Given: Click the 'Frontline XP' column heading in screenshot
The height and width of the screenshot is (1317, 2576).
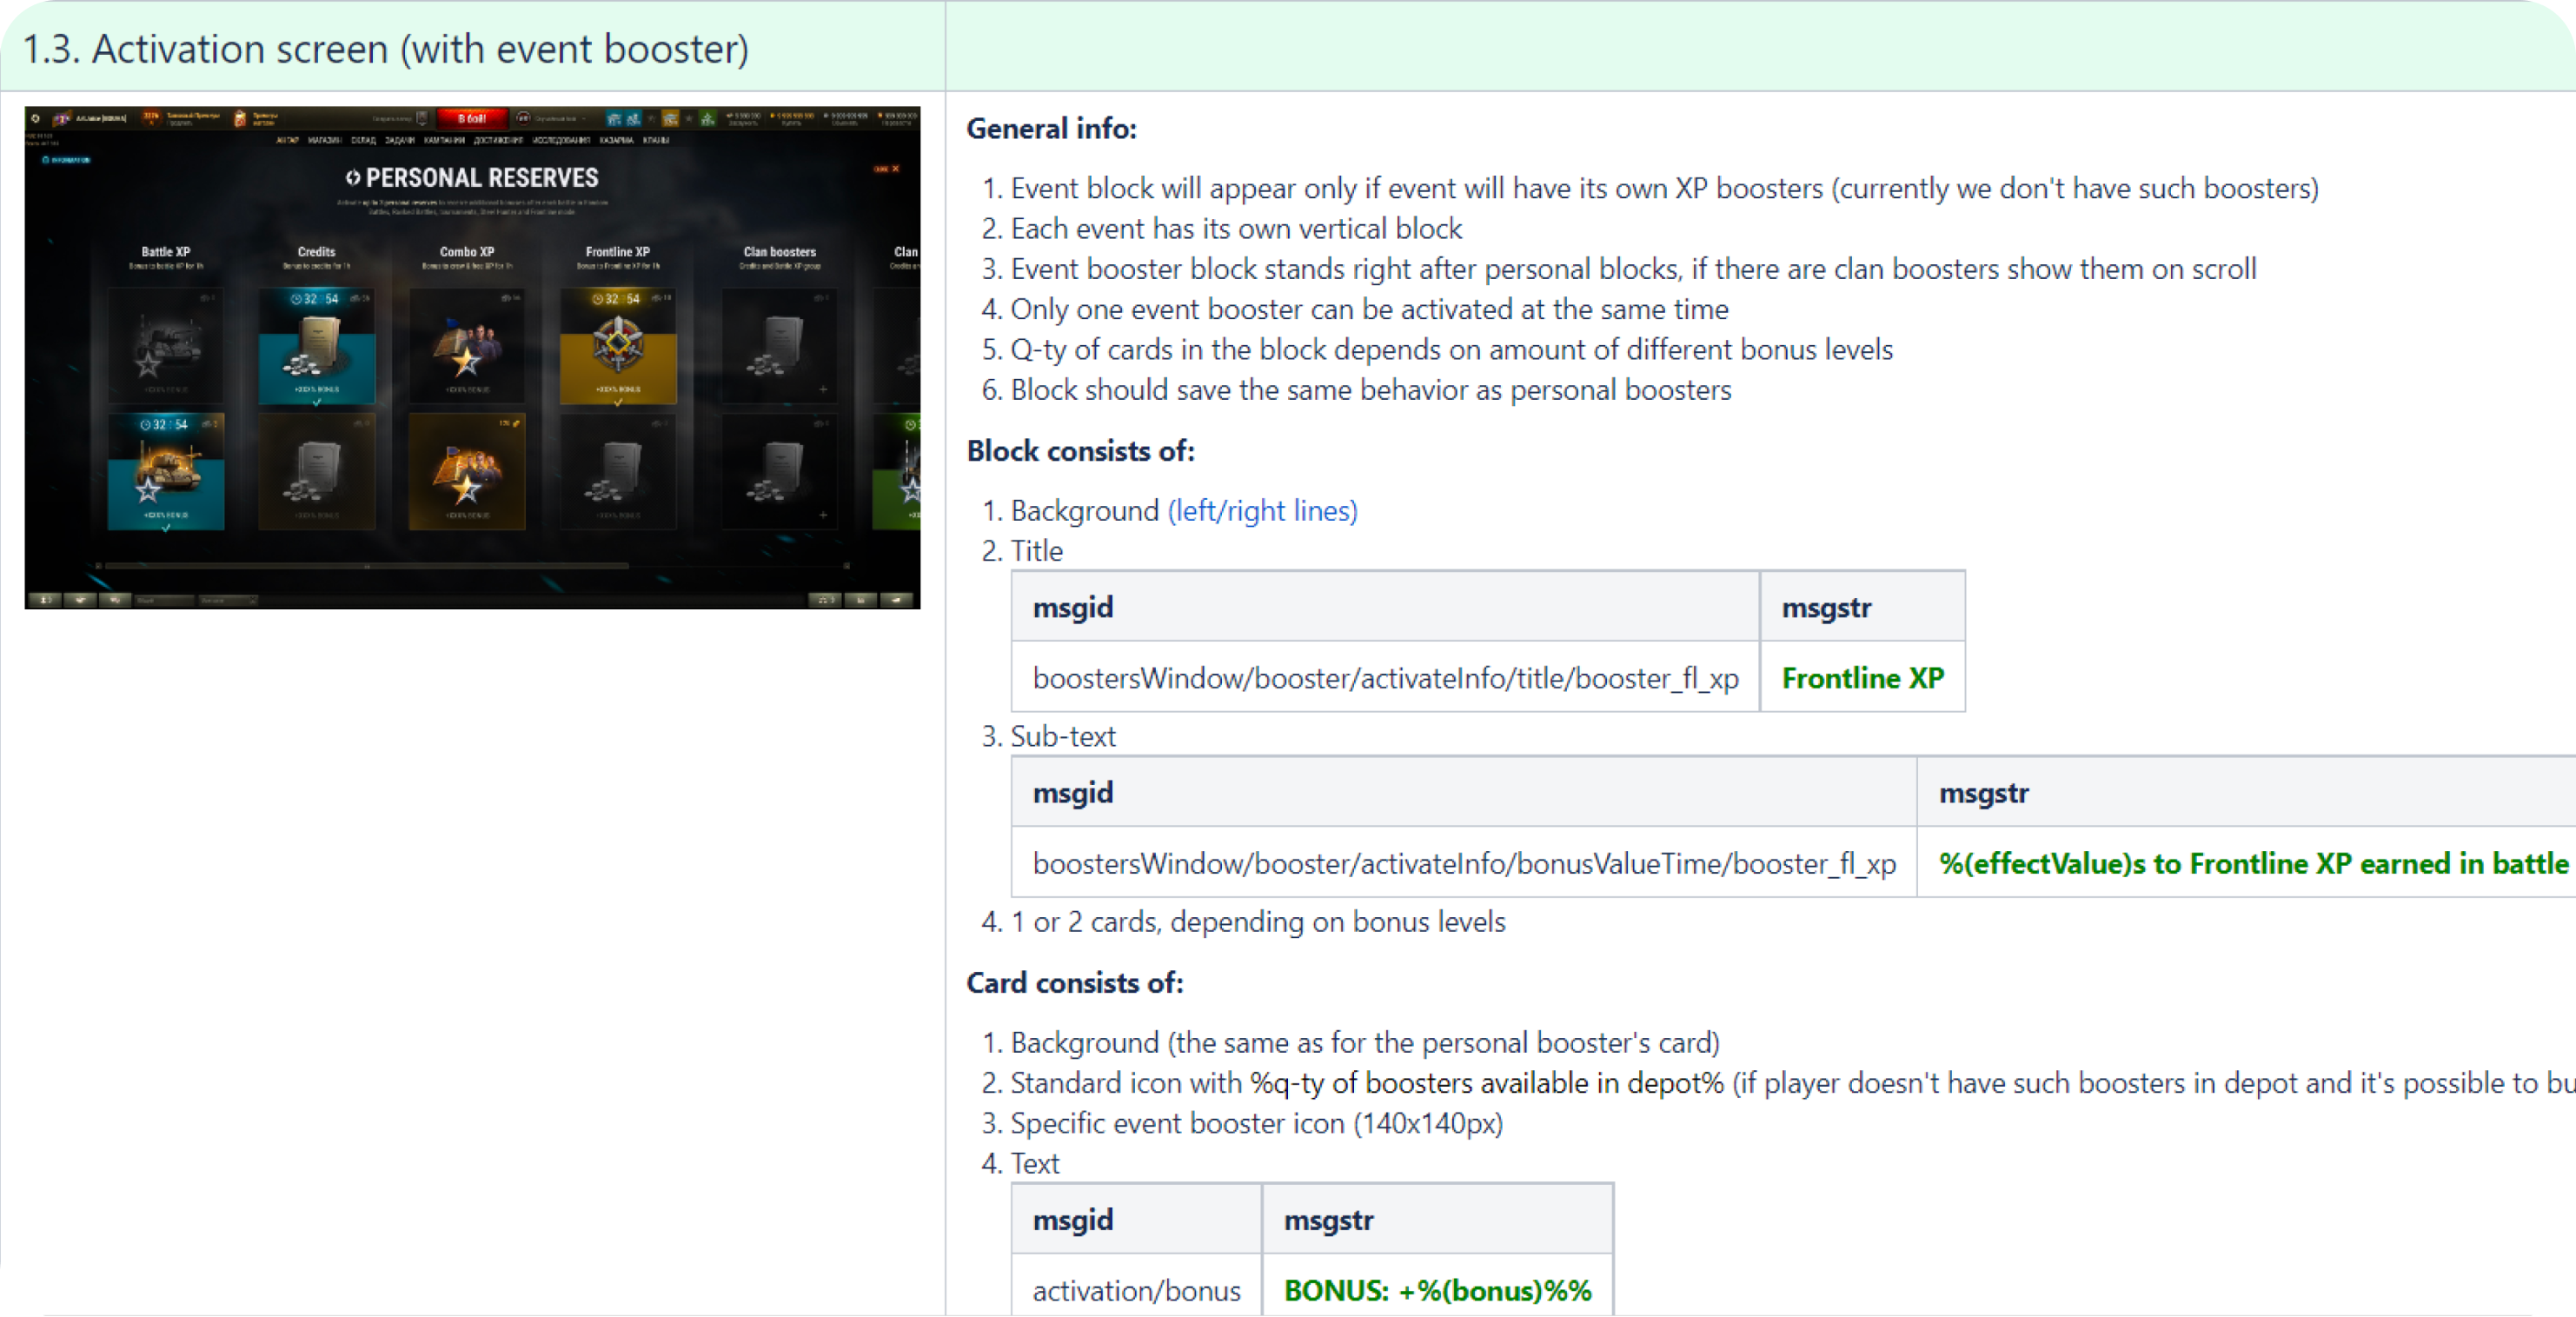Looking at the screenshot, I should coord(618,251).
